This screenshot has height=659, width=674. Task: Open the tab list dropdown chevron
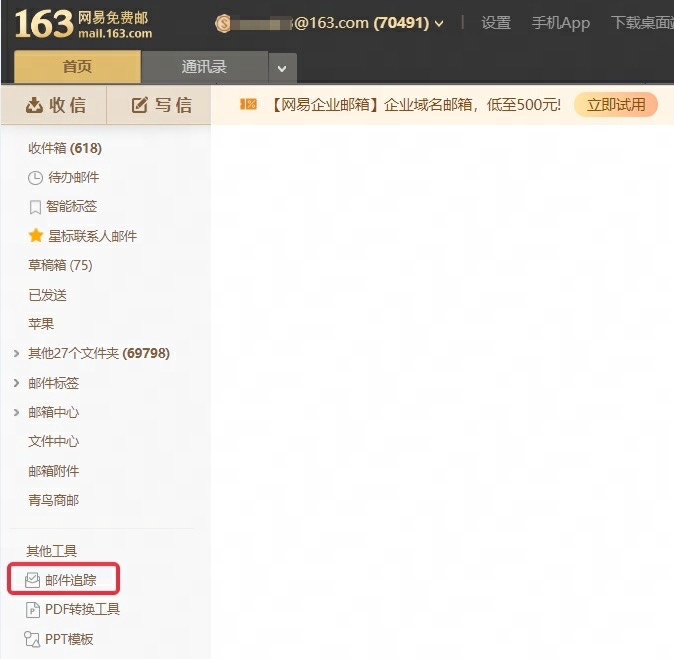pyautogui.click(x=282, y=68)
